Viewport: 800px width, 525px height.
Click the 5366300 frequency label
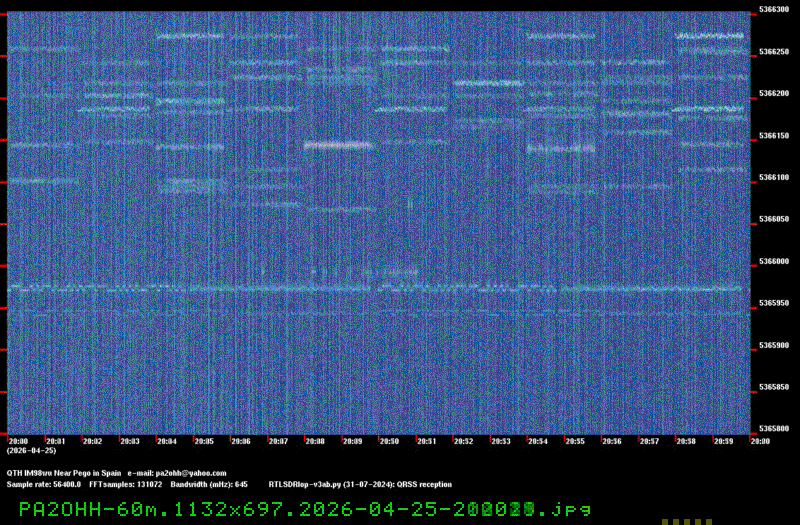tap(774, 9)
